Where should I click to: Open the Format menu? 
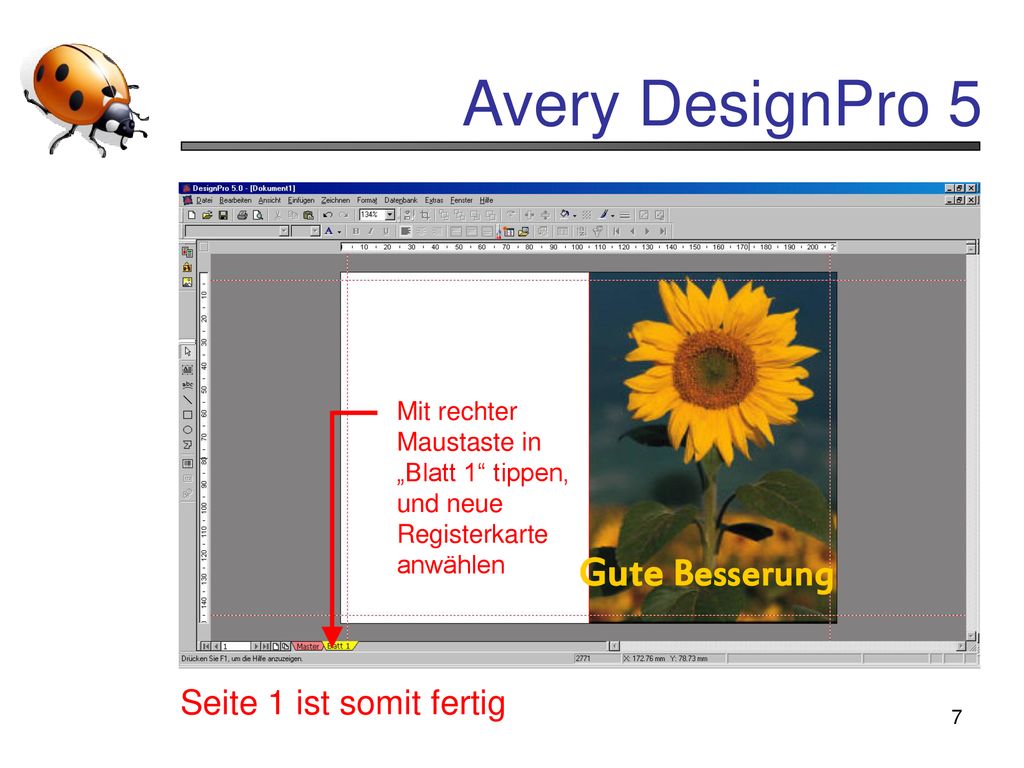coord(367,200)
